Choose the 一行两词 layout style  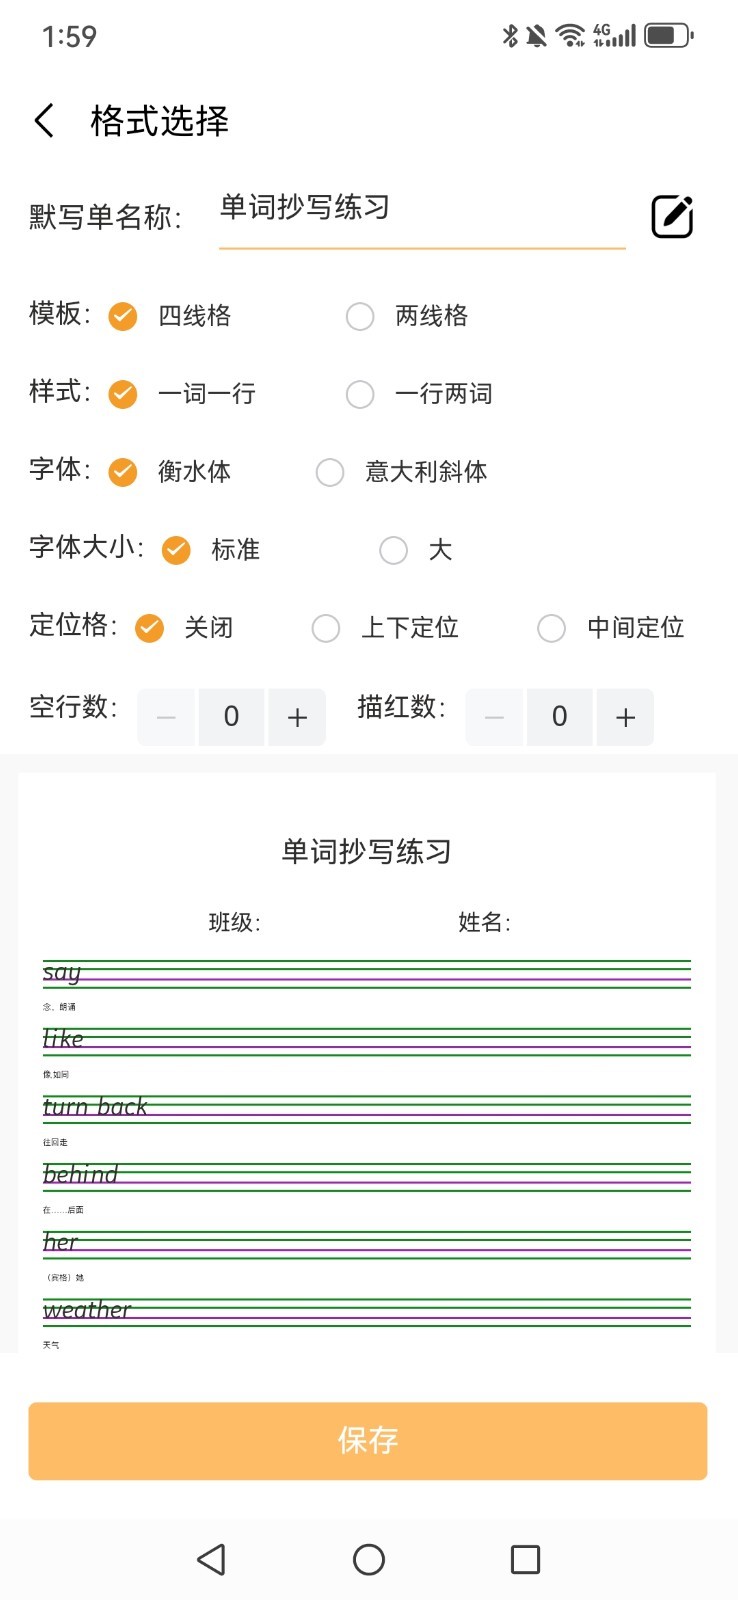(360, 394)
